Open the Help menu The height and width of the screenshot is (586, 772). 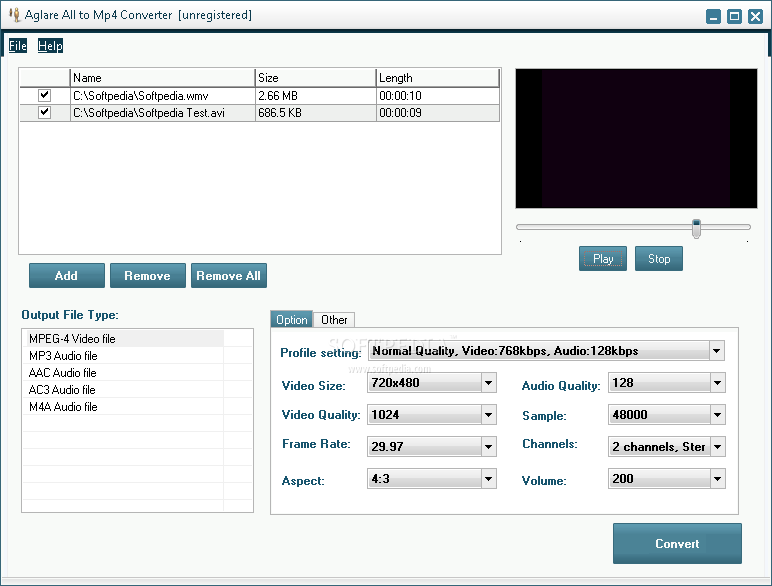[50, 46]
